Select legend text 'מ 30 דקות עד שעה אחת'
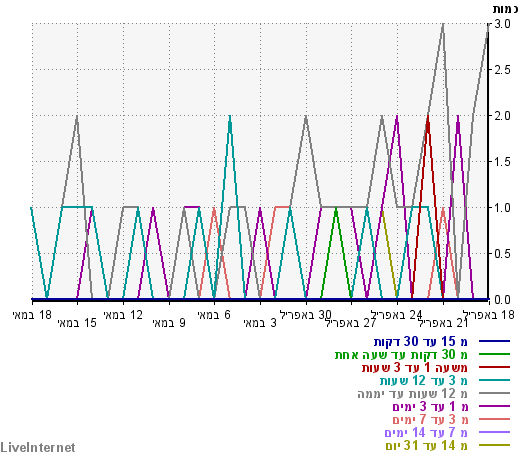This screenshot has width=520, height=457. (401, 354)
